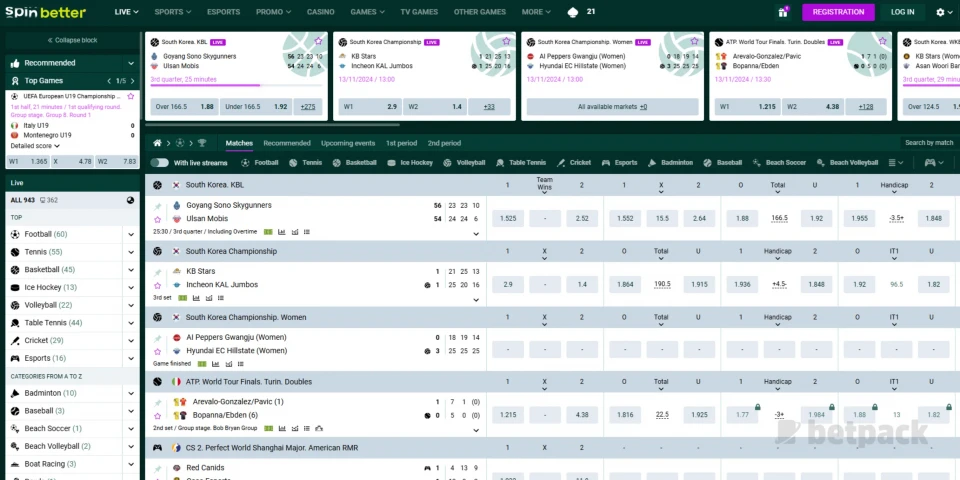This screenshot has width=960, height=480.
Task: Click the trophy icon in the breadcrumb bar
Action: [x=202, y=143]
